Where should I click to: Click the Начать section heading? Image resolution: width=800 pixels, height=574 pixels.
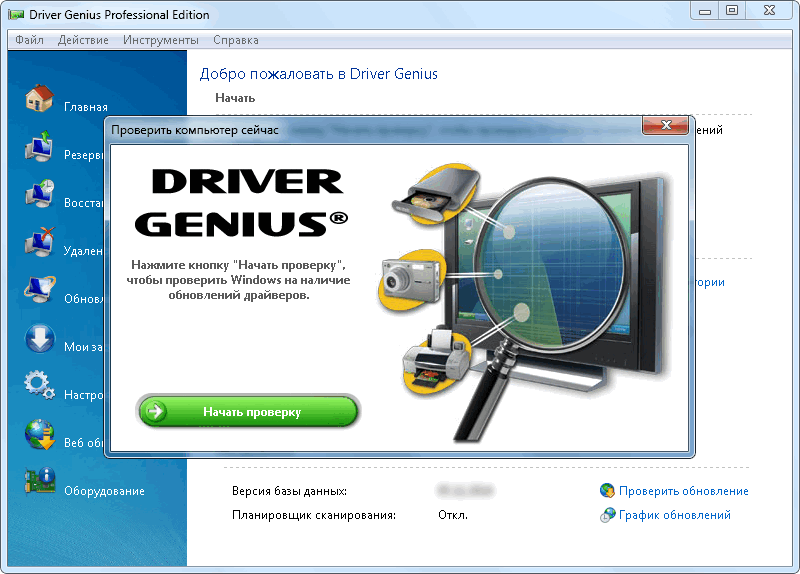[235, 97]
